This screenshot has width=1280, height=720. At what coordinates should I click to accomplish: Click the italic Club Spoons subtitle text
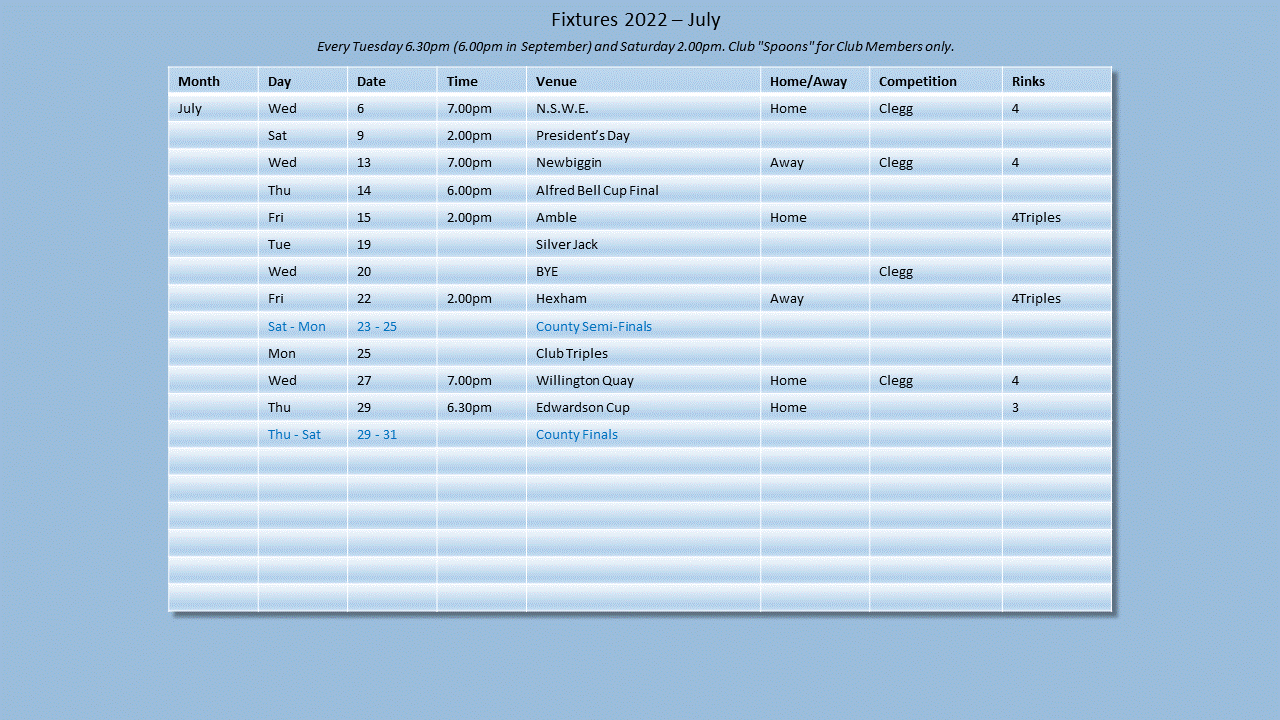[x=635, y=46]
